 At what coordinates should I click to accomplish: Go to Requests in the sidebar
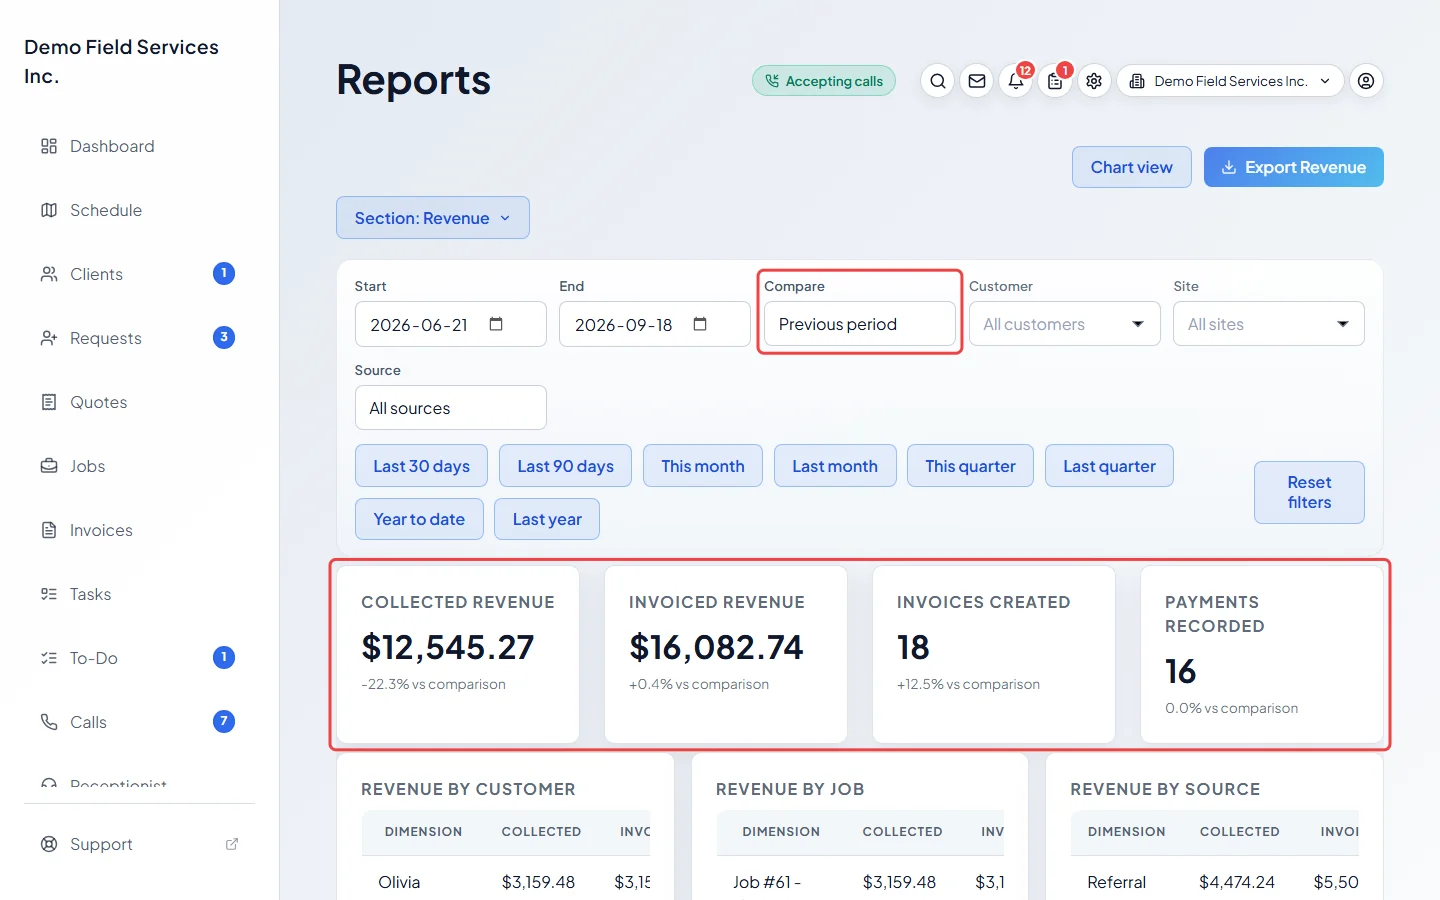pyautogui.click(x=138, y=338)
